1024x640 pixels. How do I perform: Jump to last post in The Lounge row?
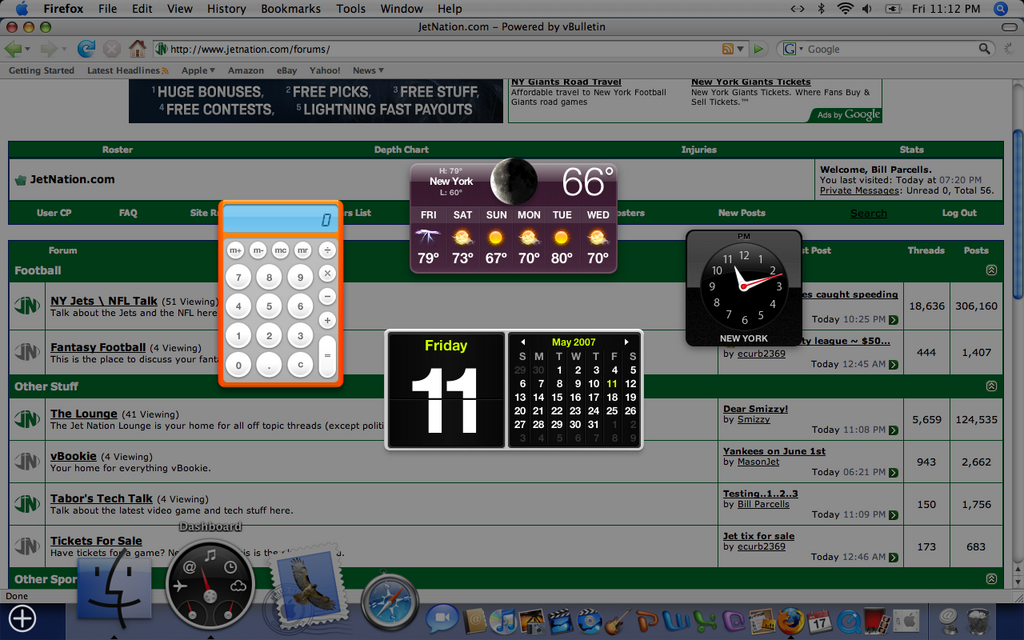click(x=893, y=430)
